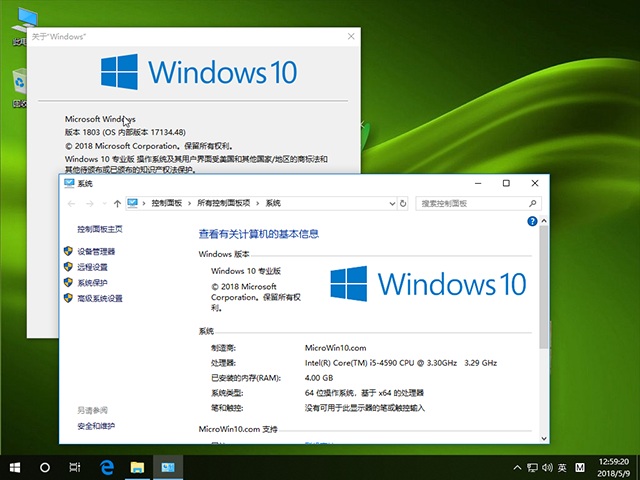Expand chevron after All Control Panel Items breadcrumb

[x=258, y=203]
